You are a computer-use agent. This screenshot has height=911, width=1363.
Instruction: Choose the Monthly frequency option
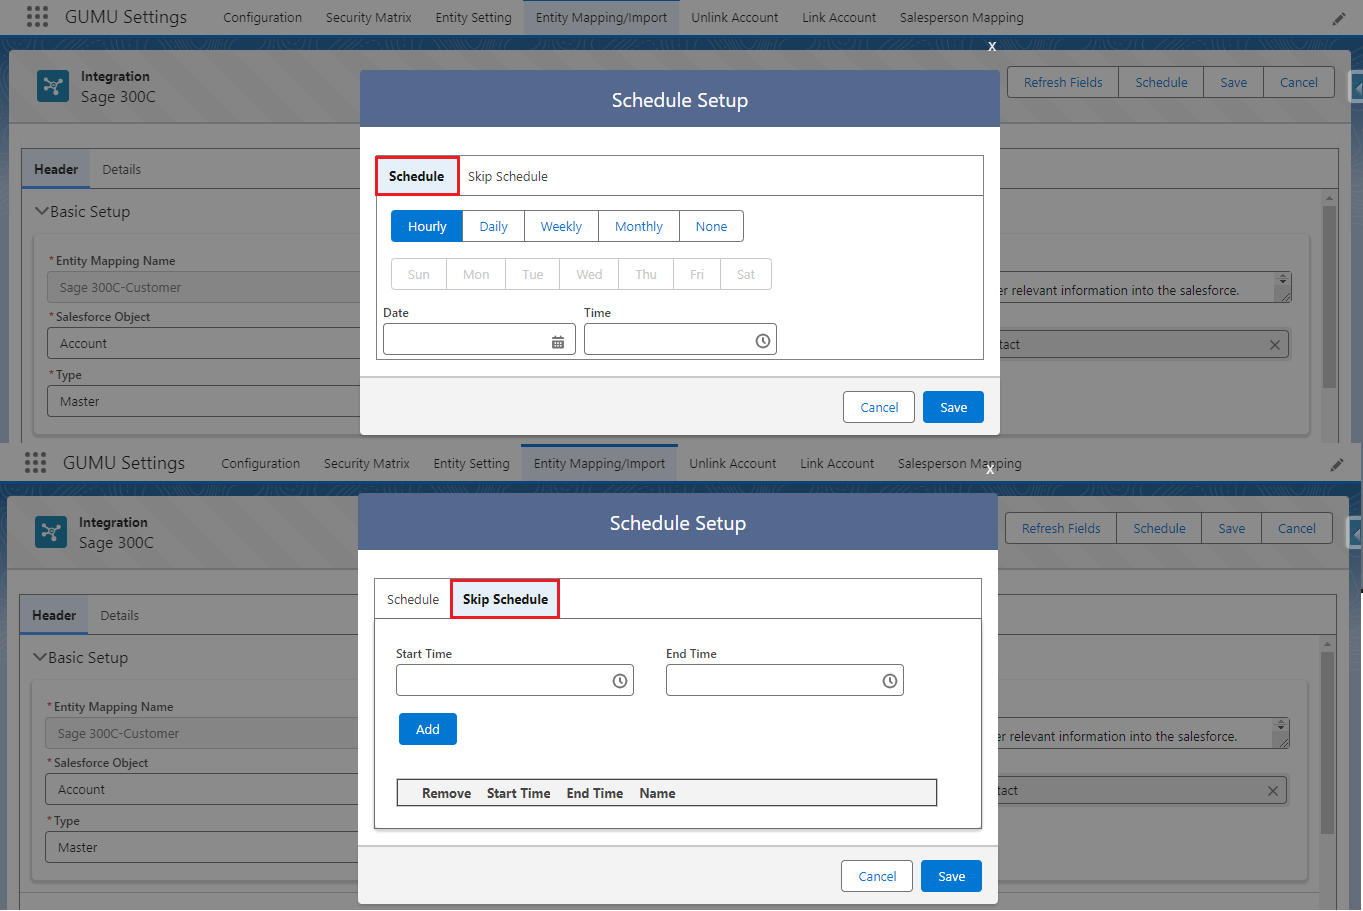[x=639, y=227]
